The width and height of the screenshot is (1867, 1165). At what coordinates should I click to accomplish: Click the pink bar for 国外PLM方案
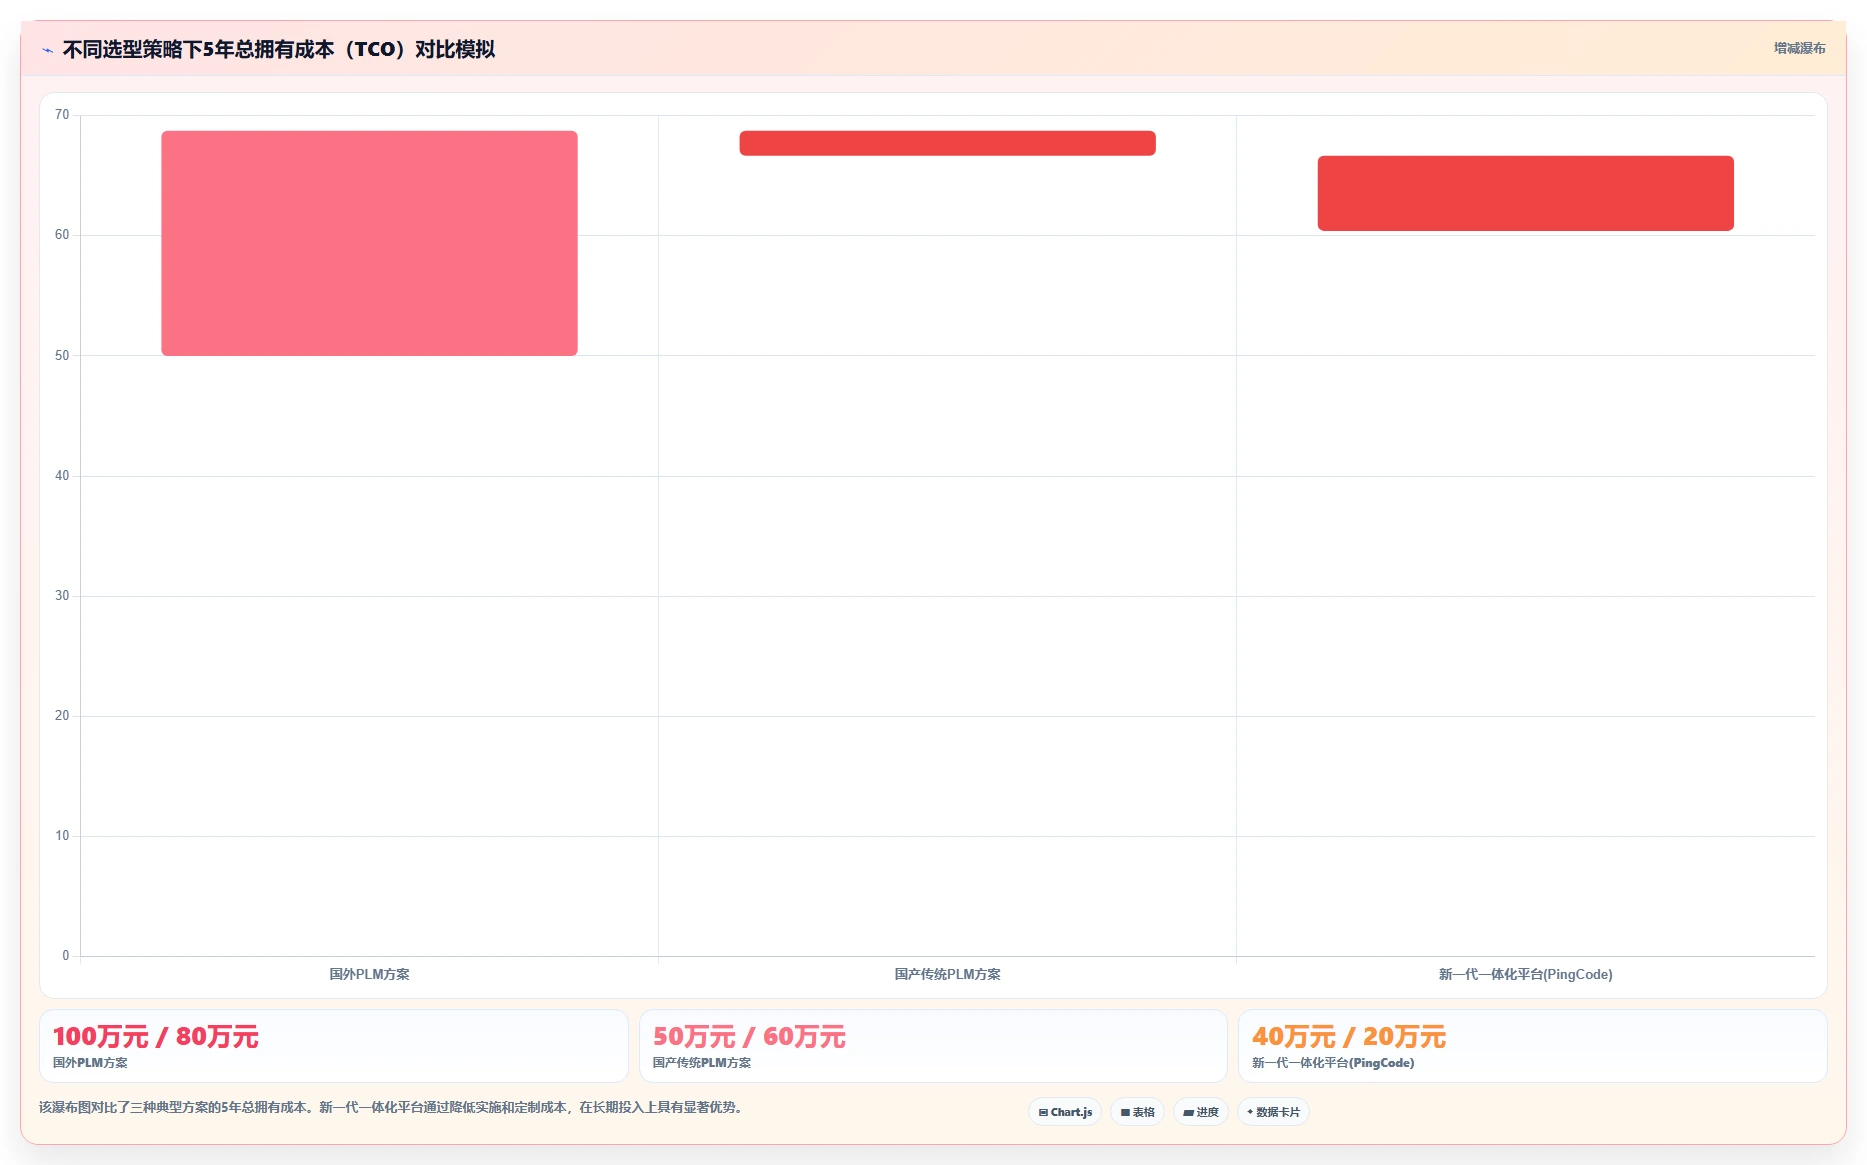pyautogui.click(x=369, y=243)
